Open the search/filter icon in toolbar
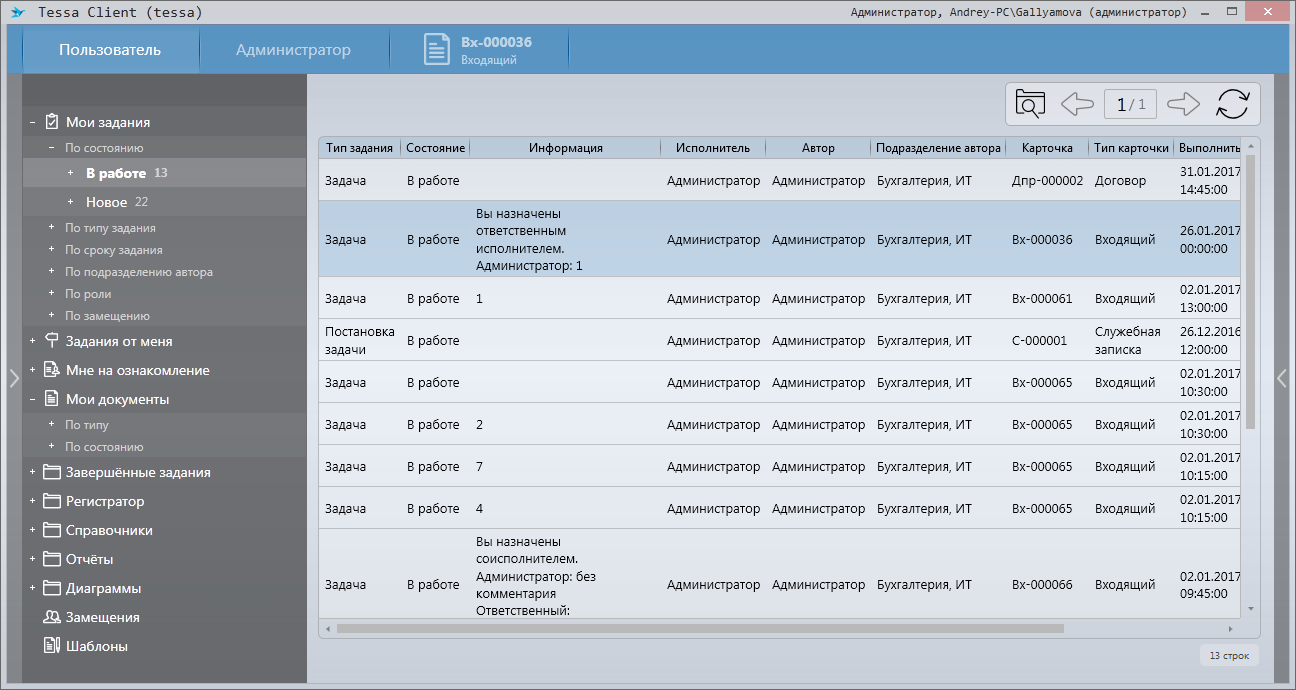This screenshot has width=1296, height=690. tap(1030, 104)
